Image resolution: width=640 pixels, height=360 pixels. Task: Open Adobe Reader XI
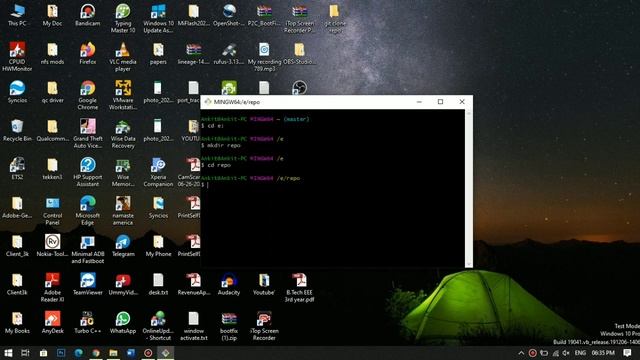coord(52,287)
